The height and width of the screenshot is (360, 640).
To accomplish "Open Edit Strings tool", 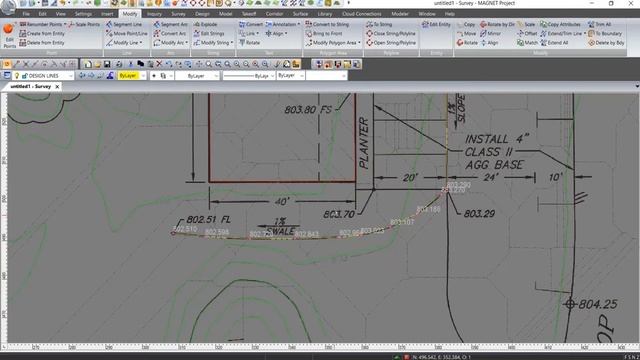I will [x=209, y=33].
